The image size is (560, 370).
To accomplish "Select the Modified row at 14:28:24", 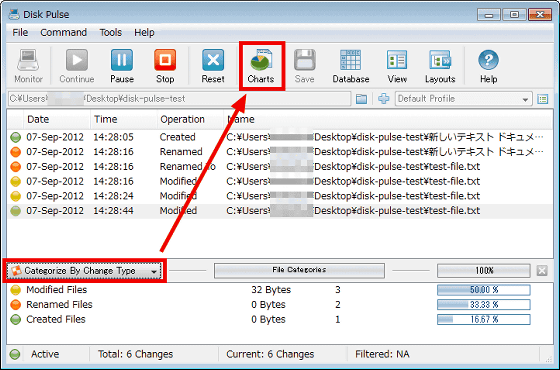I will point(280,196).
